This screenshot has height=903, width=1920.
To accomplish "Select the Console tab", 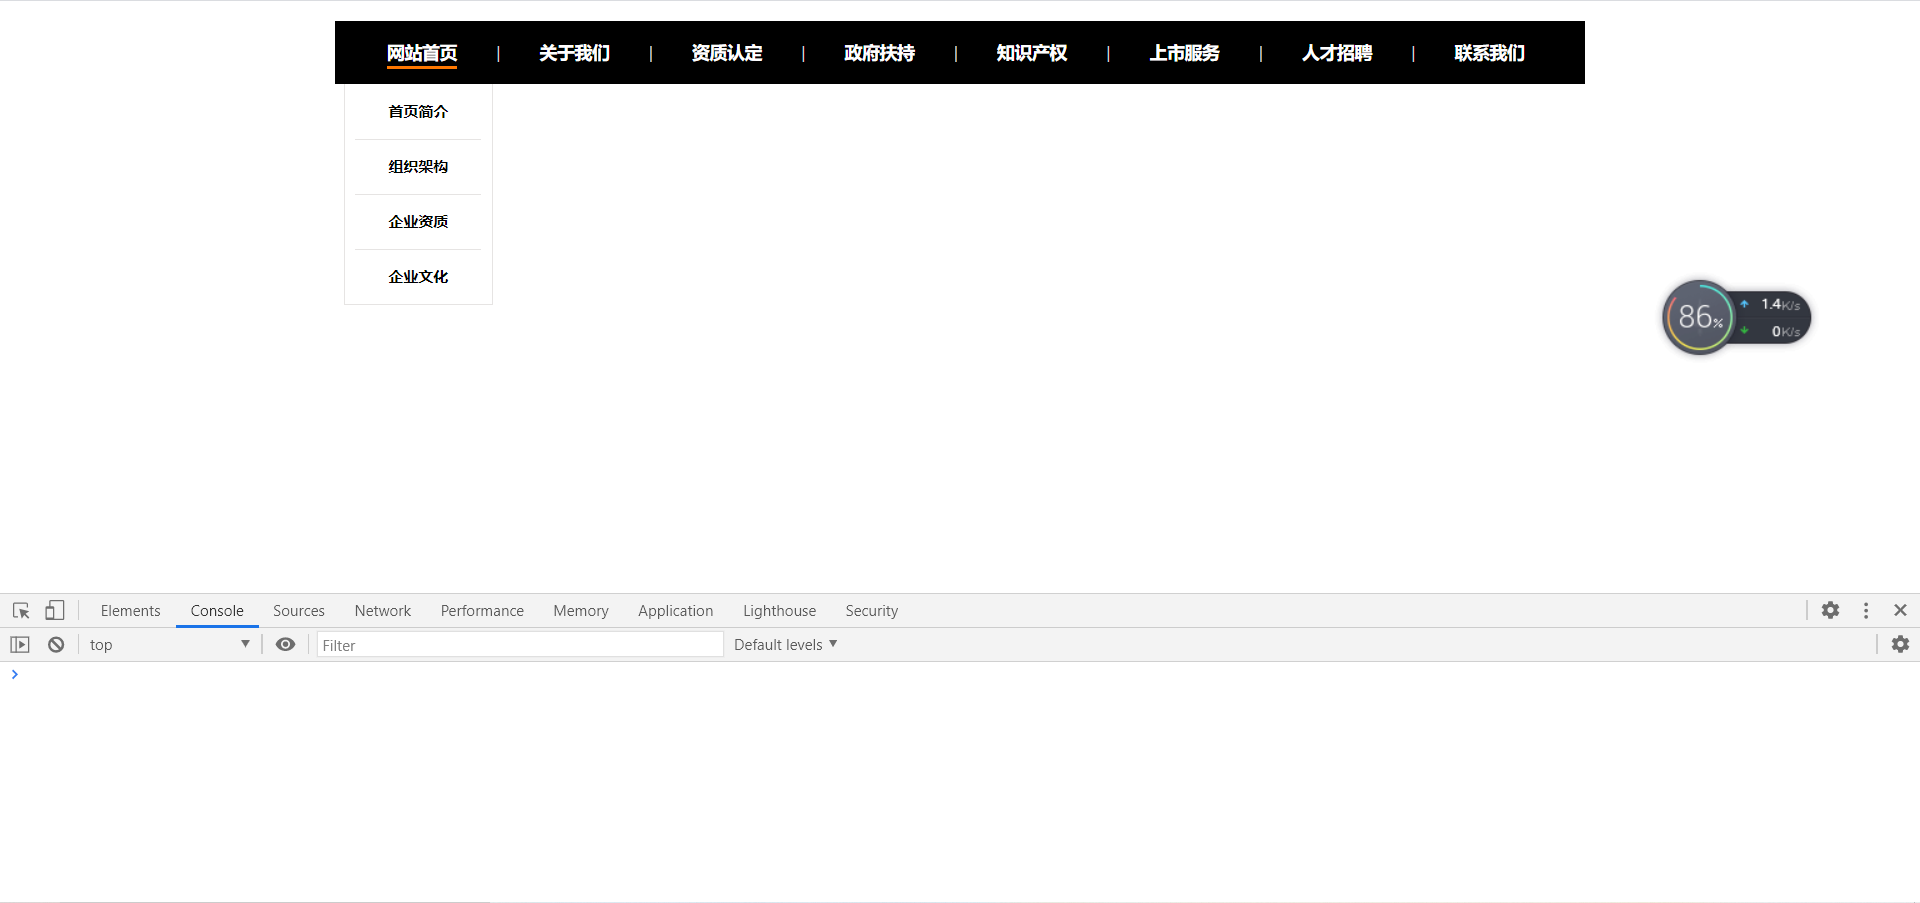I will (217, 611).
